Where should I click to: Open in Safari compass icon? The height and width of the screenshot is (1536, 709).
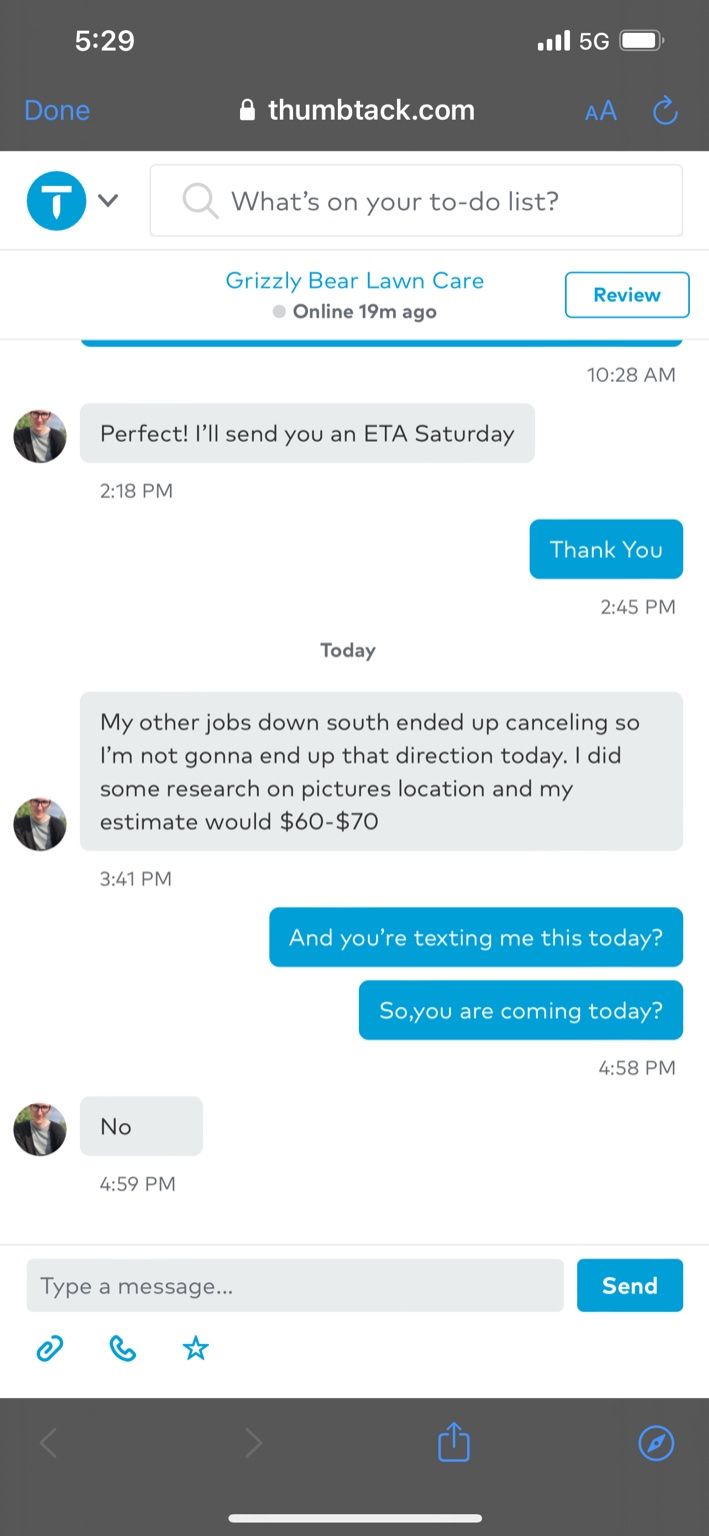click(x=656, y=1443)
